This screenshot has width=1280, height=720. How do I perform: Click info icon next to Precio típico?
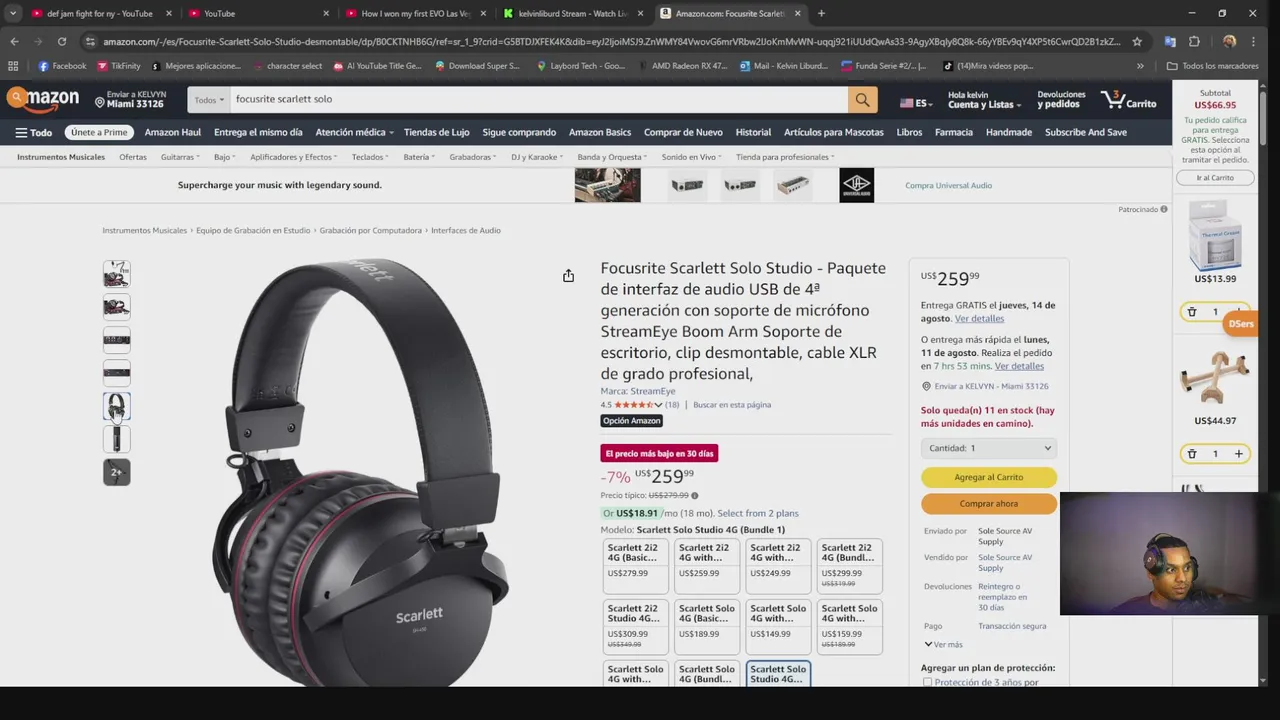pyautogui.click(x=695, y=495)
